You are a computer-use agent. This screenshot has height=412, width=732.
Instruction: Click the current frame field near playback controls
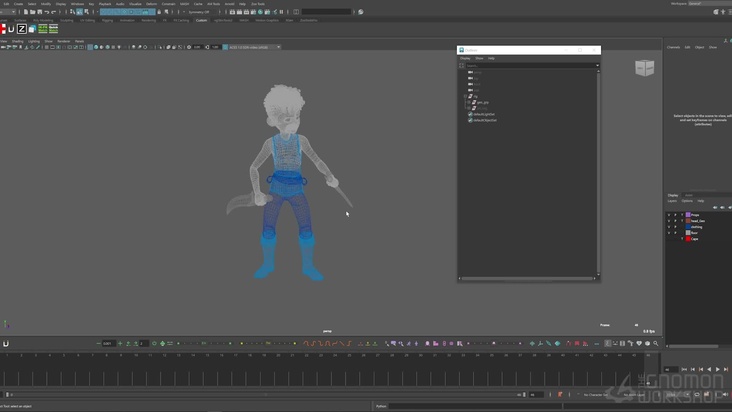point(670,369)
